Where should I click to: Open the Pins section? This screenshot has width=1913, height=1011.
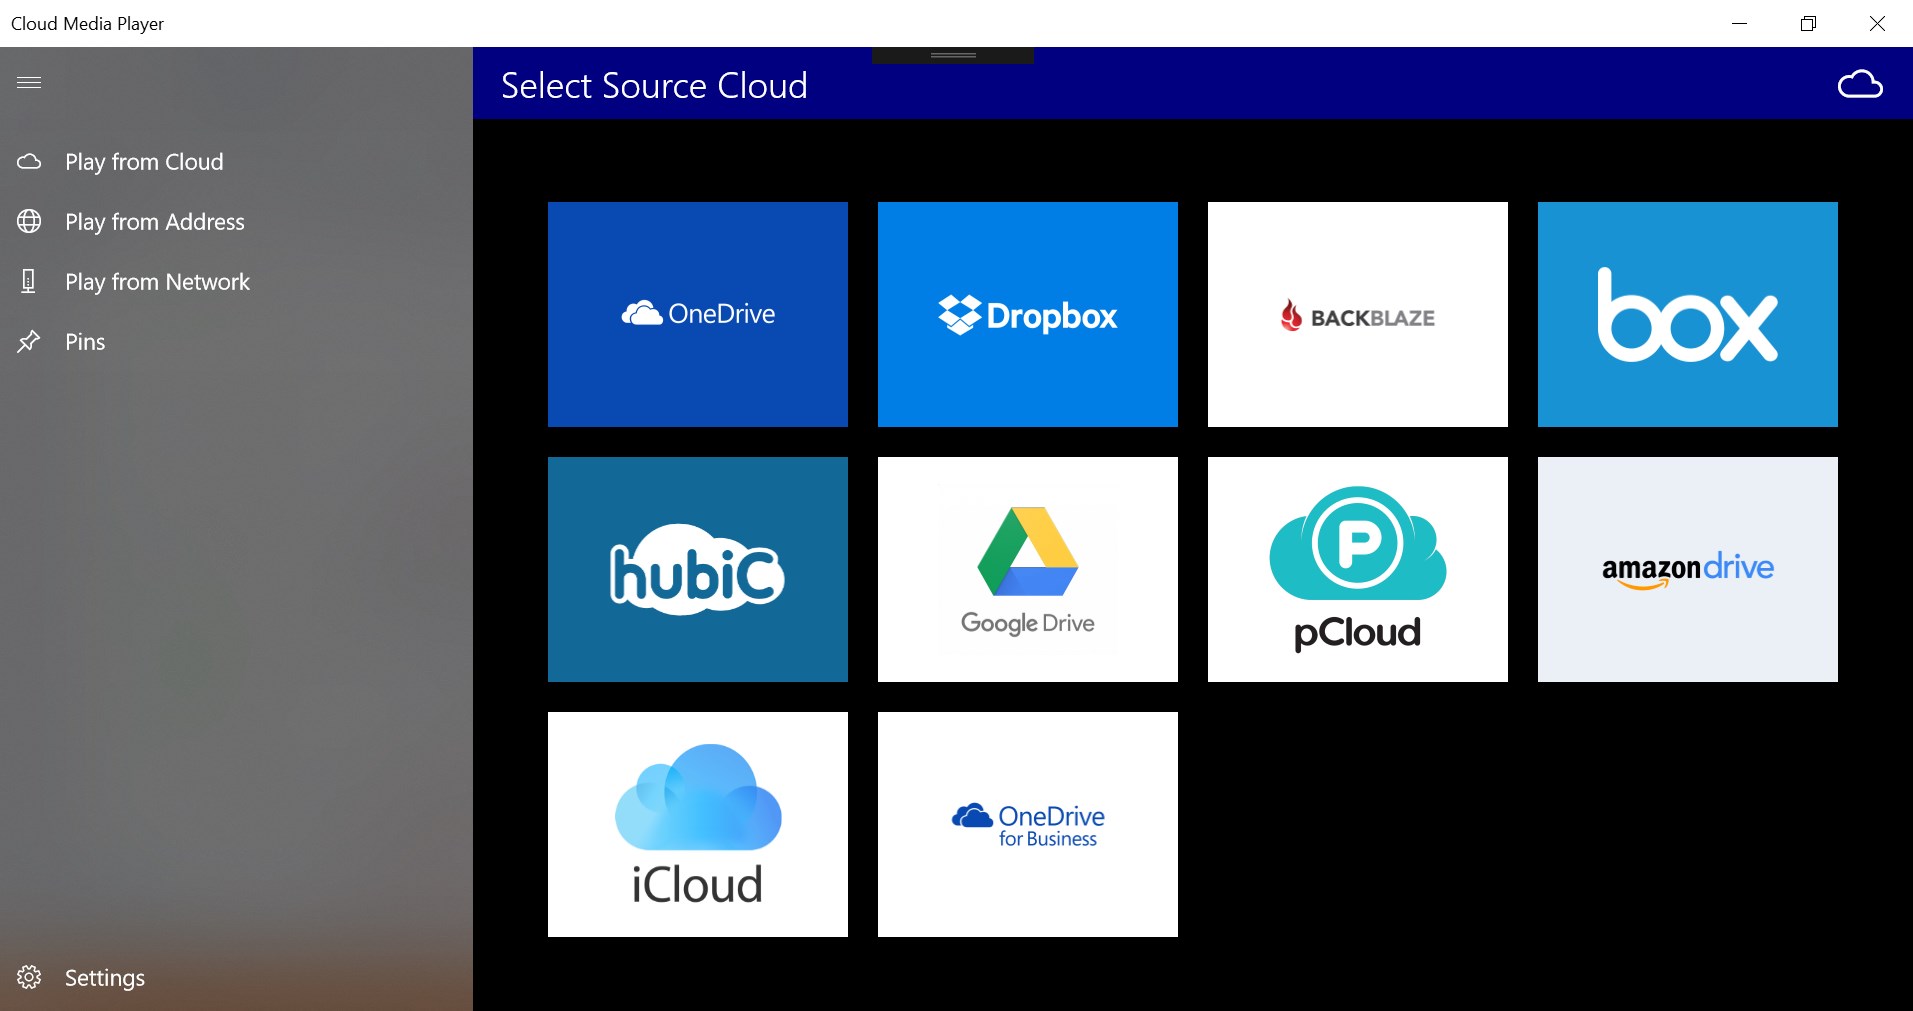tap(236, 342)
